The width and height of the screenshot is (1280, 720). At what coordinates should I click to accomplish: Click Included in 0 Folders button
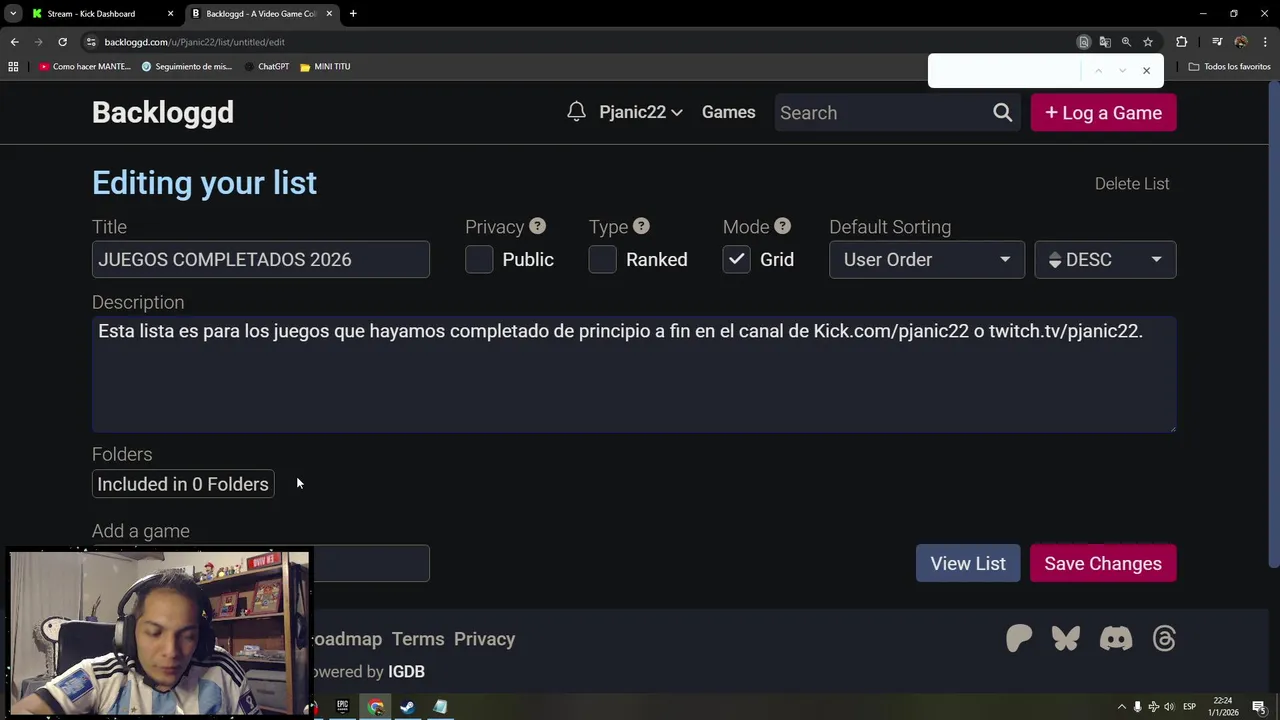[x=183, y=484]
